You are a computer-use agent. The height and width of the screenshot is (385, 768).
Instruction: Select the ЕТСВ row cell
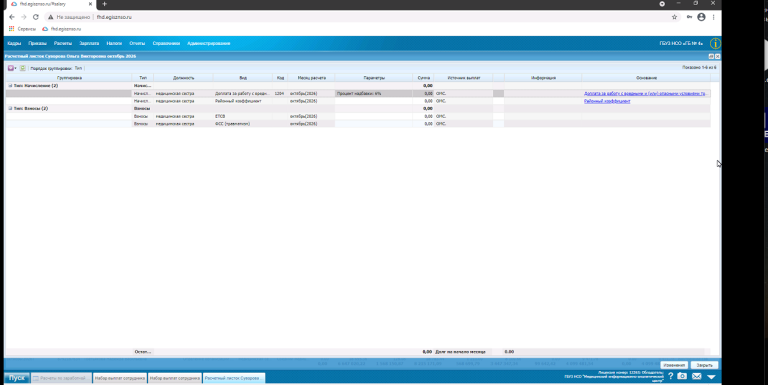point(243,117)
